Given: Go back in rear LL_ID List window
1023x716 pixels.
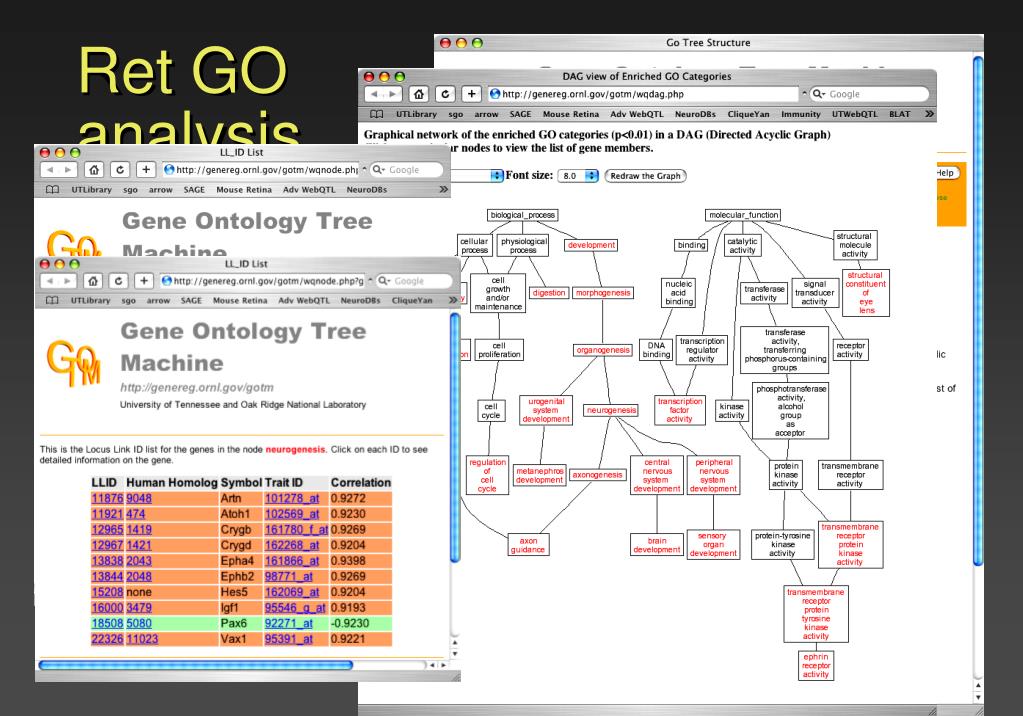Looking at the screenshot, I should pyautogui.click(x=50, y=170).
